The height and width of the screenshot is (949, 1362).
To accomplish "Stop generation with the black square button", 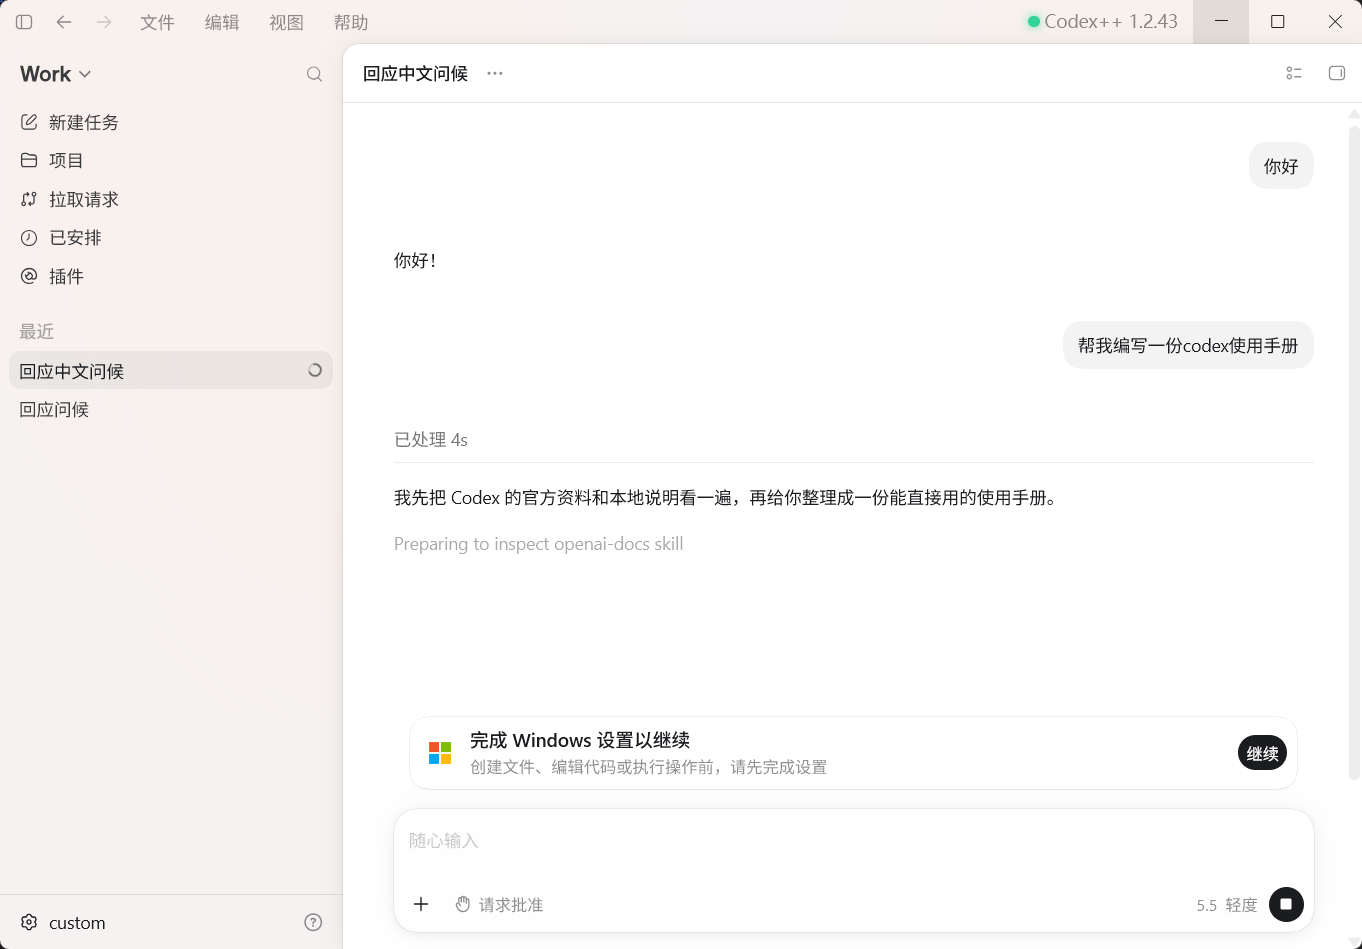I will click(1286, 904).
